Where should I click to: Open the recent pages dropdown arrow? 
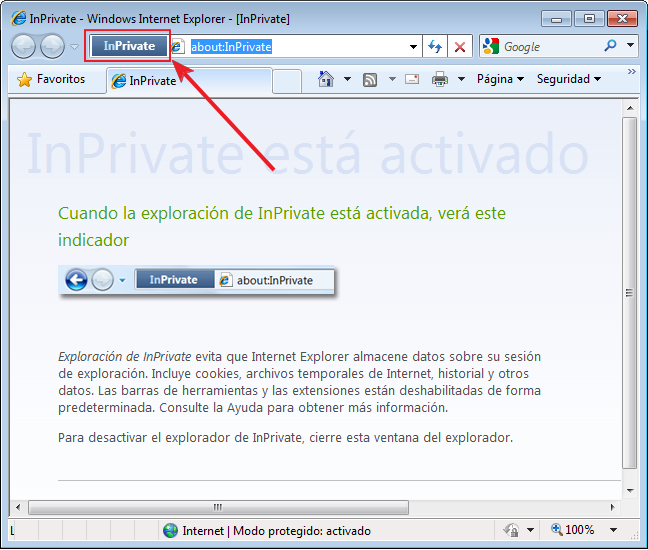coord(74,47)
